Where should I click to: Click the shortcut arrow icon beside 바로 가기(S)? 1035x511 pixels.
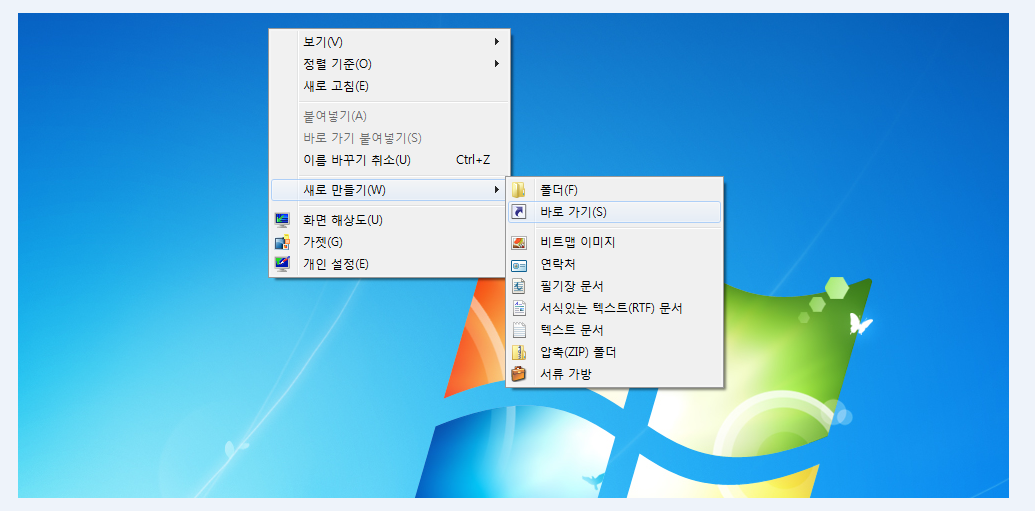[519, 212]
